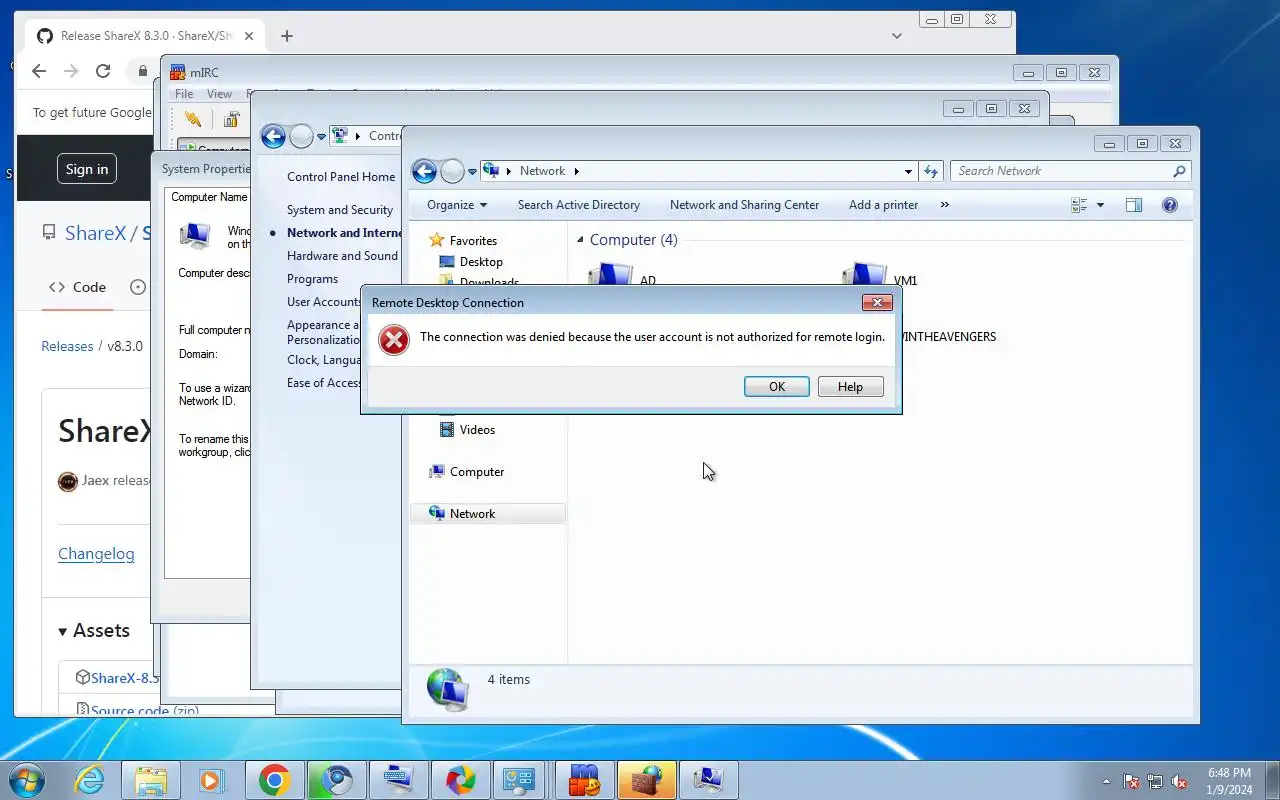This screenshot has width=1280, height=800.
Task: Open the Chrome tab search dropdown
Action: tap(897, 35)
